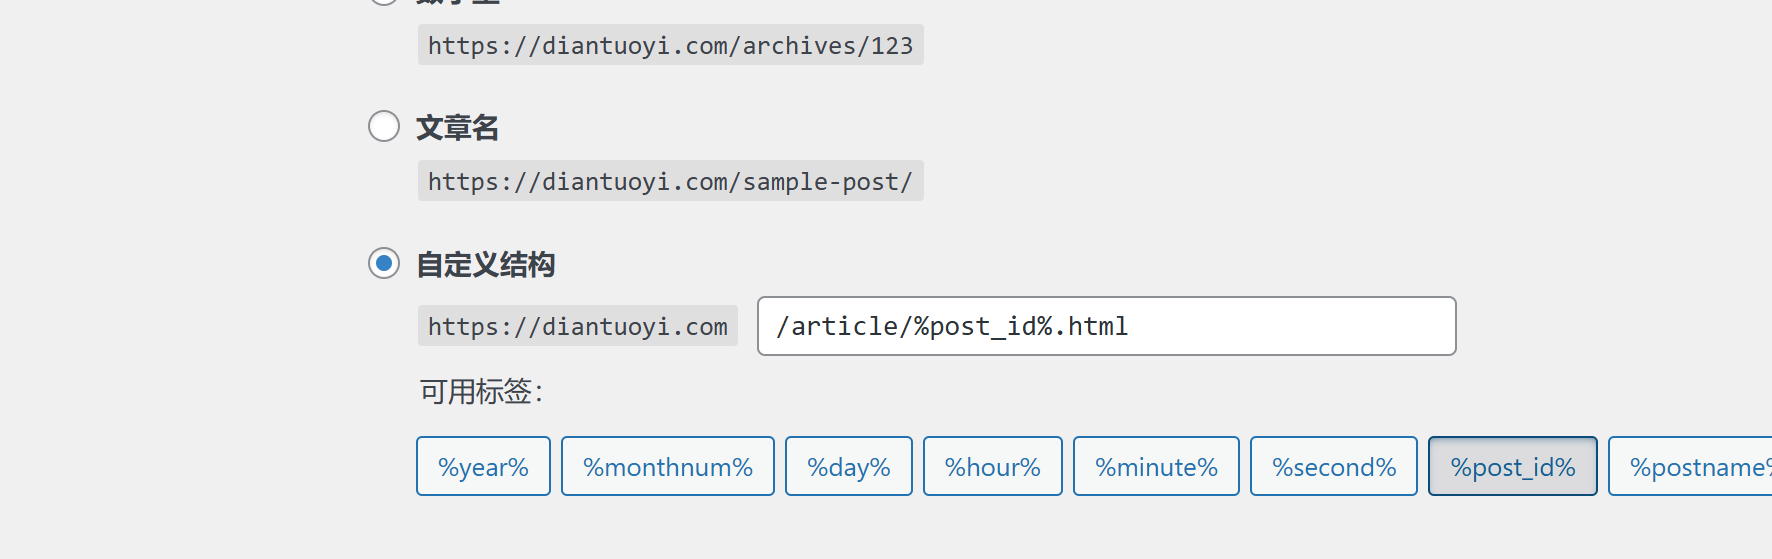The width and height of the screenshot is (1772, 559).
Task: Click the partially visible %postname% tag
Action: coord(1691,466)
